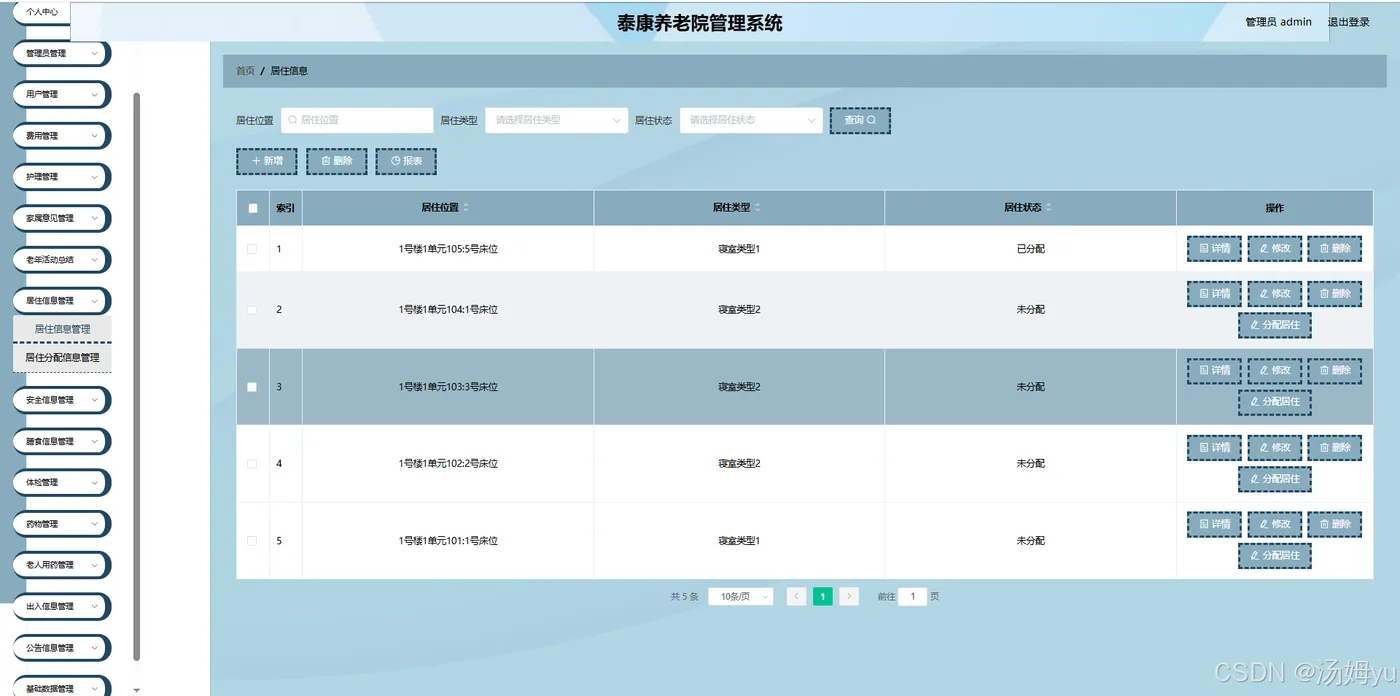Select the checkbox for row 3
This screenshot has height=696, width=1400.
pyautogui.click(x=252, y=387)
